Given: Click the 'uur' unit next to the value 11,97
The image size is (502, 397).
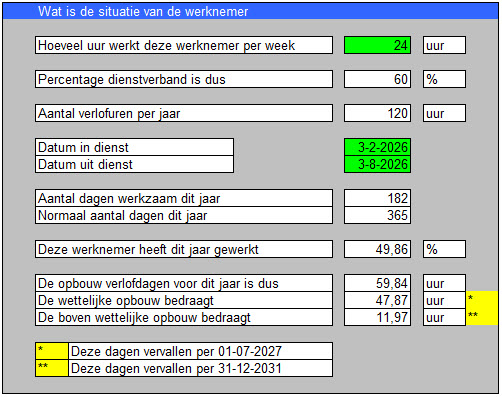Looking at the screenshot, I should 444,317.
